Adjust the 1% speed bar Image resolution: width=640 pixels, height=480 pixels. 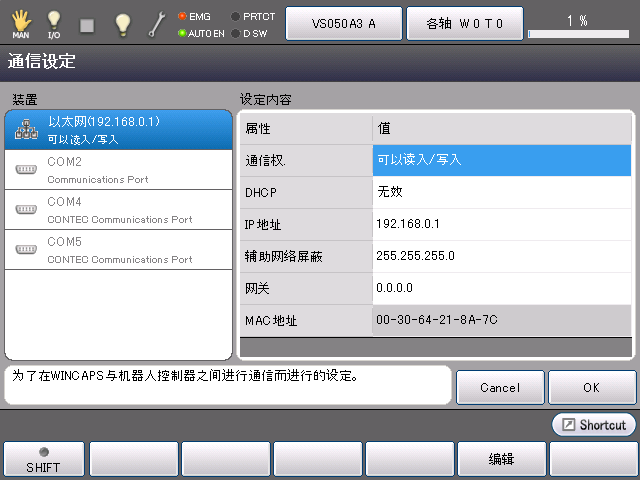tap(578, 34)
